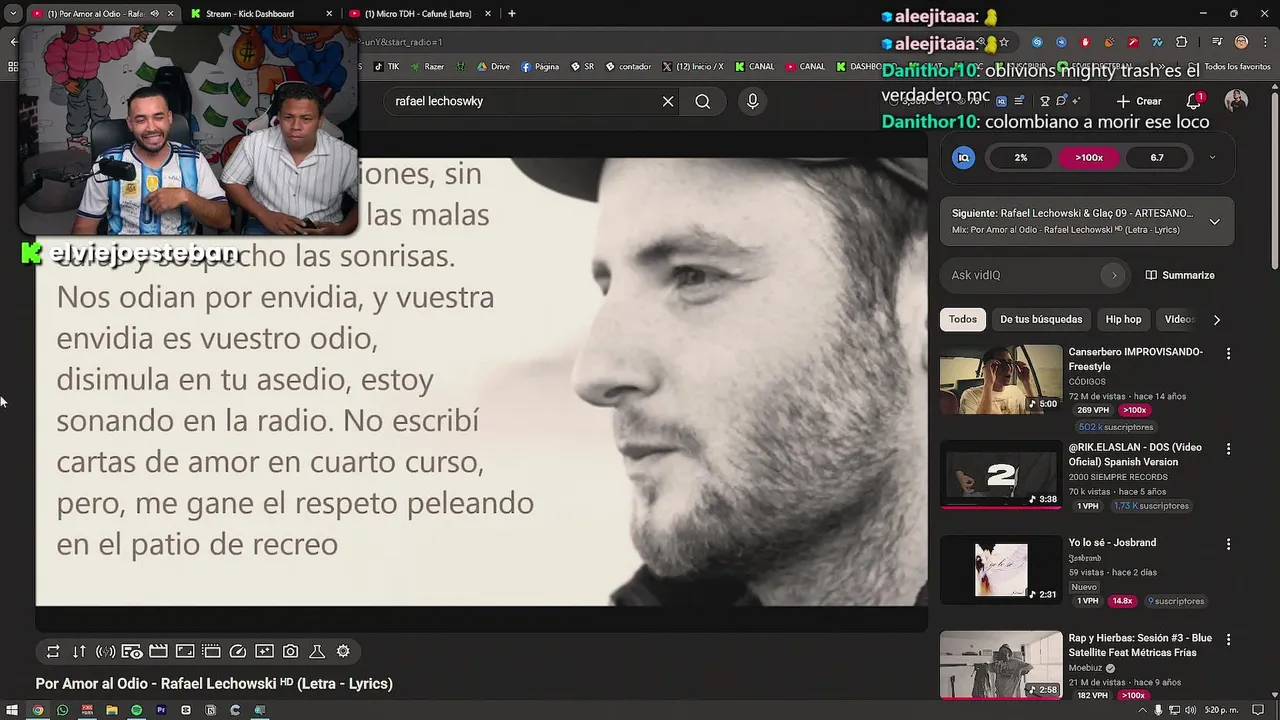Mute the Por Amor al Odio tab speaker
The image size is (1280, 720).
[154, 14]
